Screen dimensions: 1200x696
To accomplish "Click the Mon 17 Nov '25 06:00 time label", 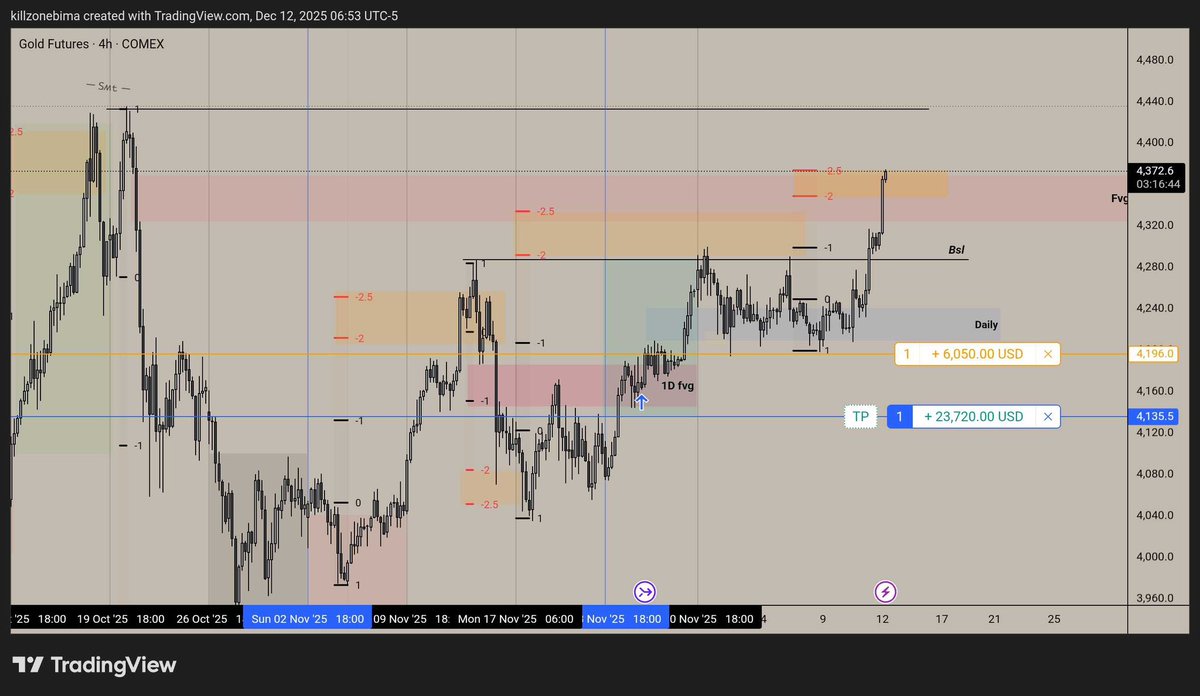I will (x=515, y=619).
